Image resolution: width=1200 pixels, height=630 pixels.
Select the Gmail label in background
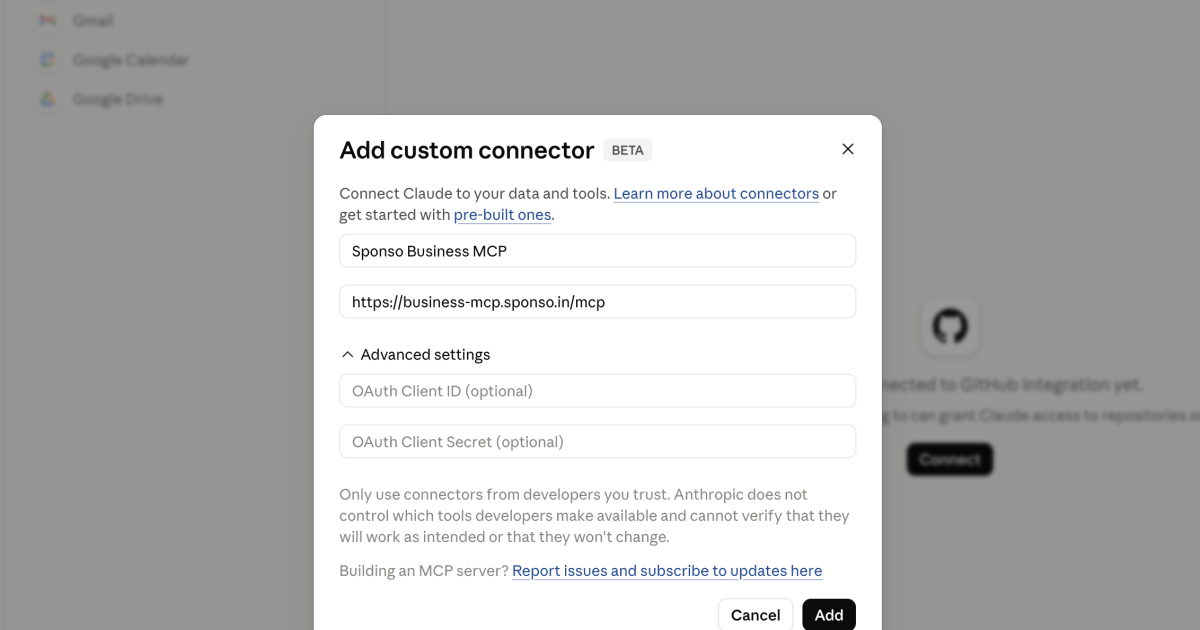(93, 20)
